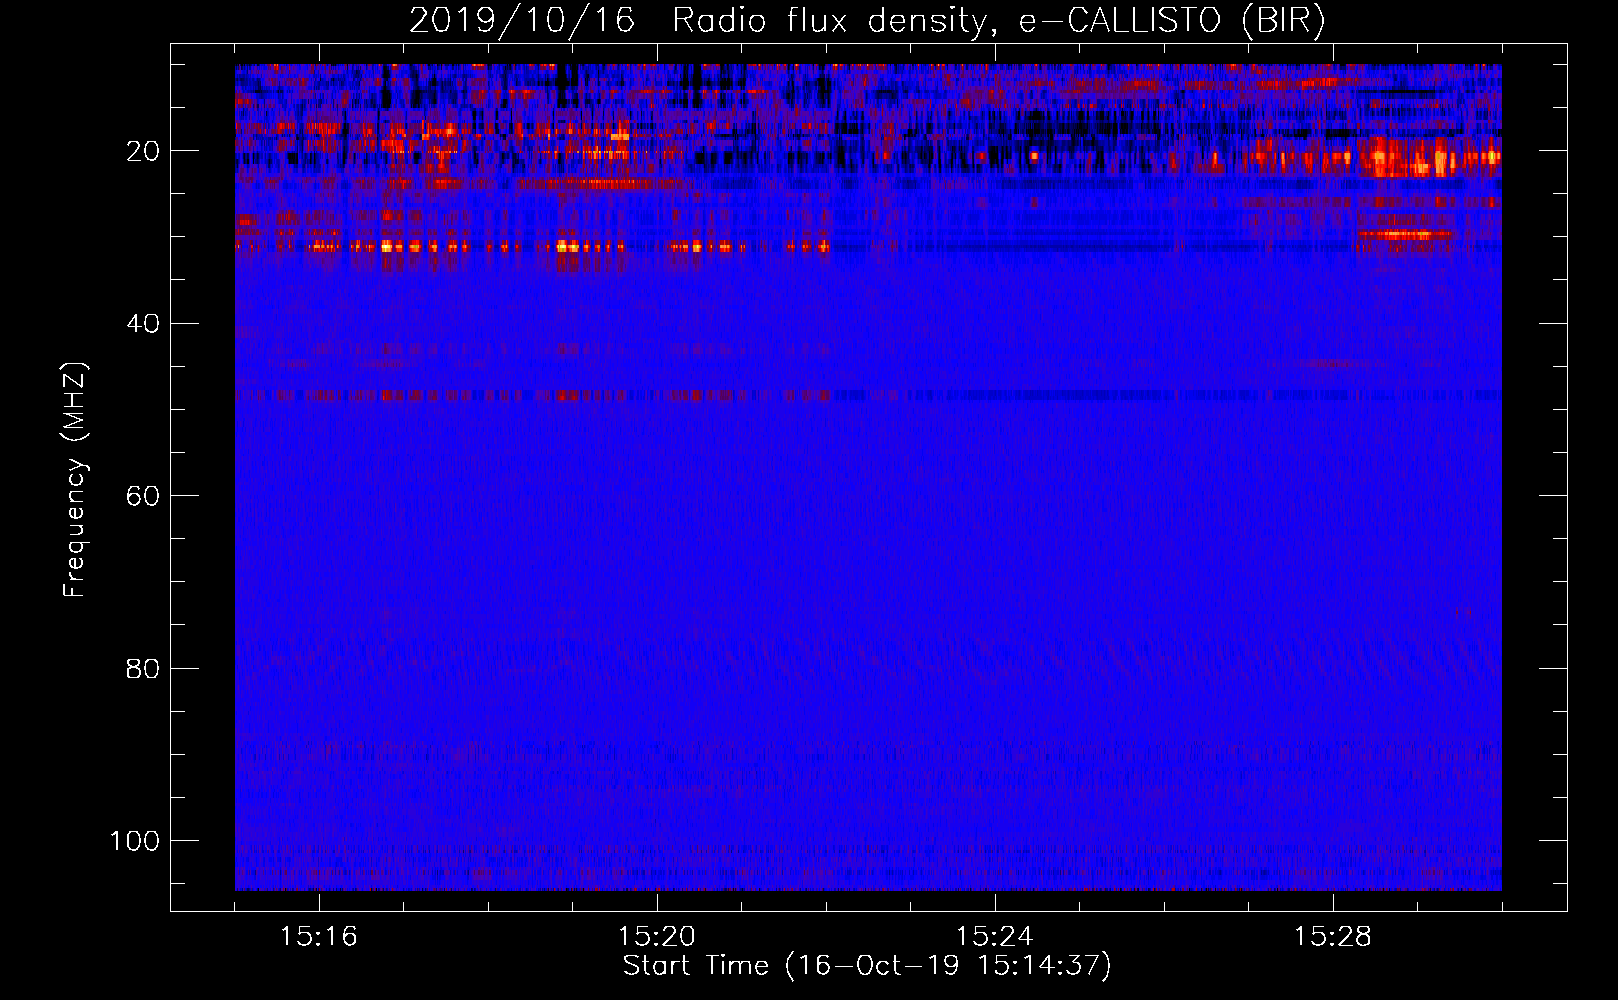The width and height of the screenshot is (1618, 1000).
Task: Click the 60 MHz frequency tick label
Action: (143, 496)
